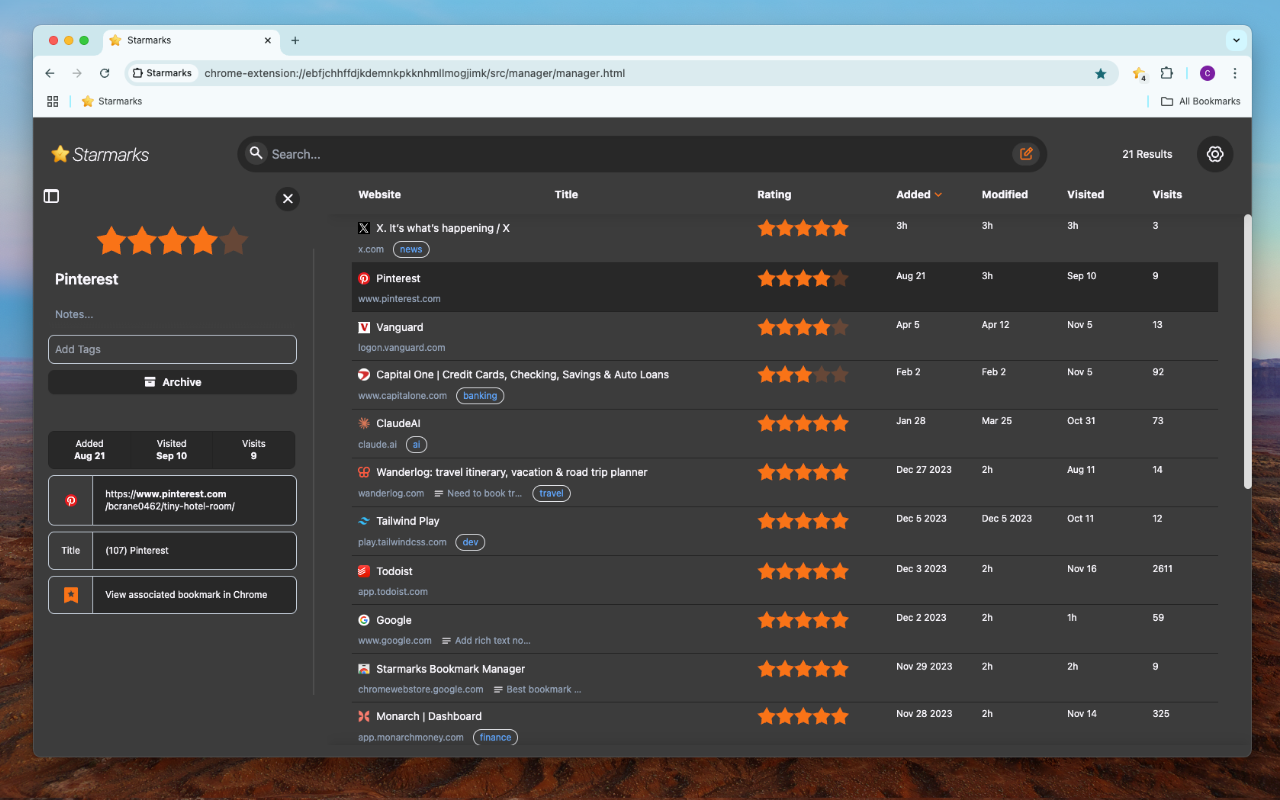This screenshot has height=800, width=1280.
Task: Click Wanderlog note 'Need to book tr...'
Action: 478,493
